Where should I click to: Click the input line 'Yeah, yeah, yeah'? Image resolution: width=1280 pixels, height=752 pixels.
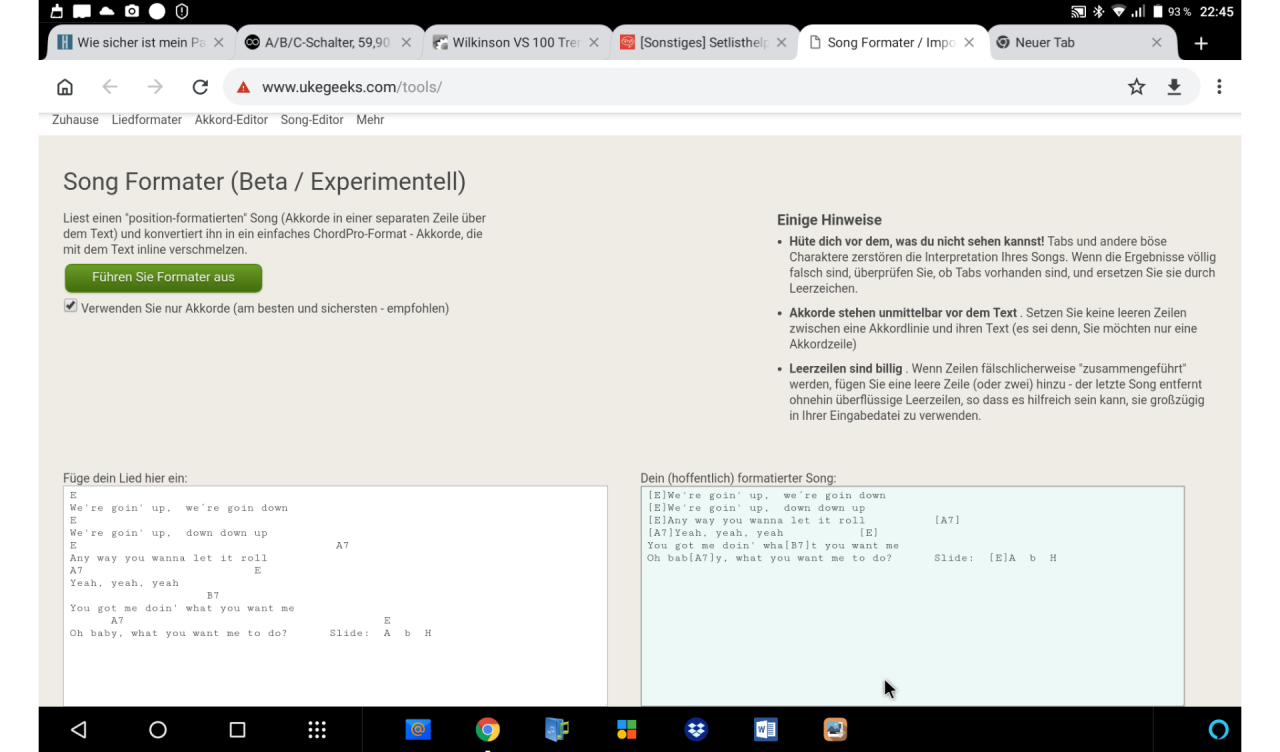(124, 583)
